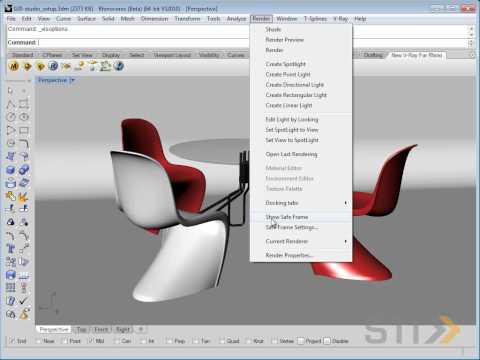Expand the Docking tabs submenu
Image resolution: width=480 pixels, height=360 pixels.
point(301,203)
